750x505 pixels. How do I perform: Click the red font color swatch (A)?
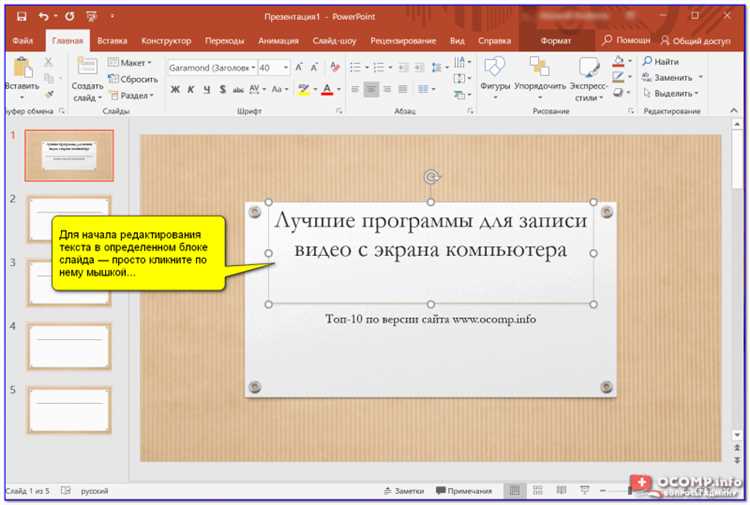click(x=327, y=89)
